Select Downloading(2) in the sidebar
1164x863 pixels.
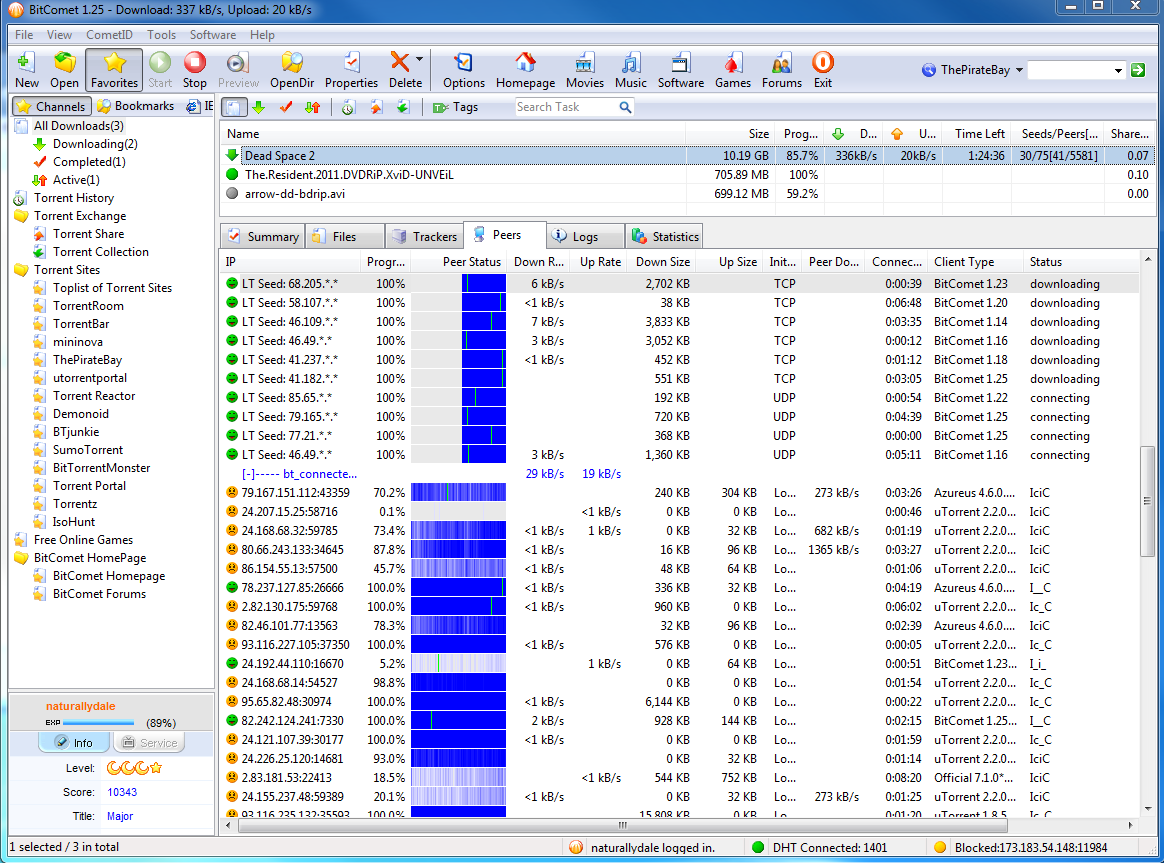tap(95, 144)
